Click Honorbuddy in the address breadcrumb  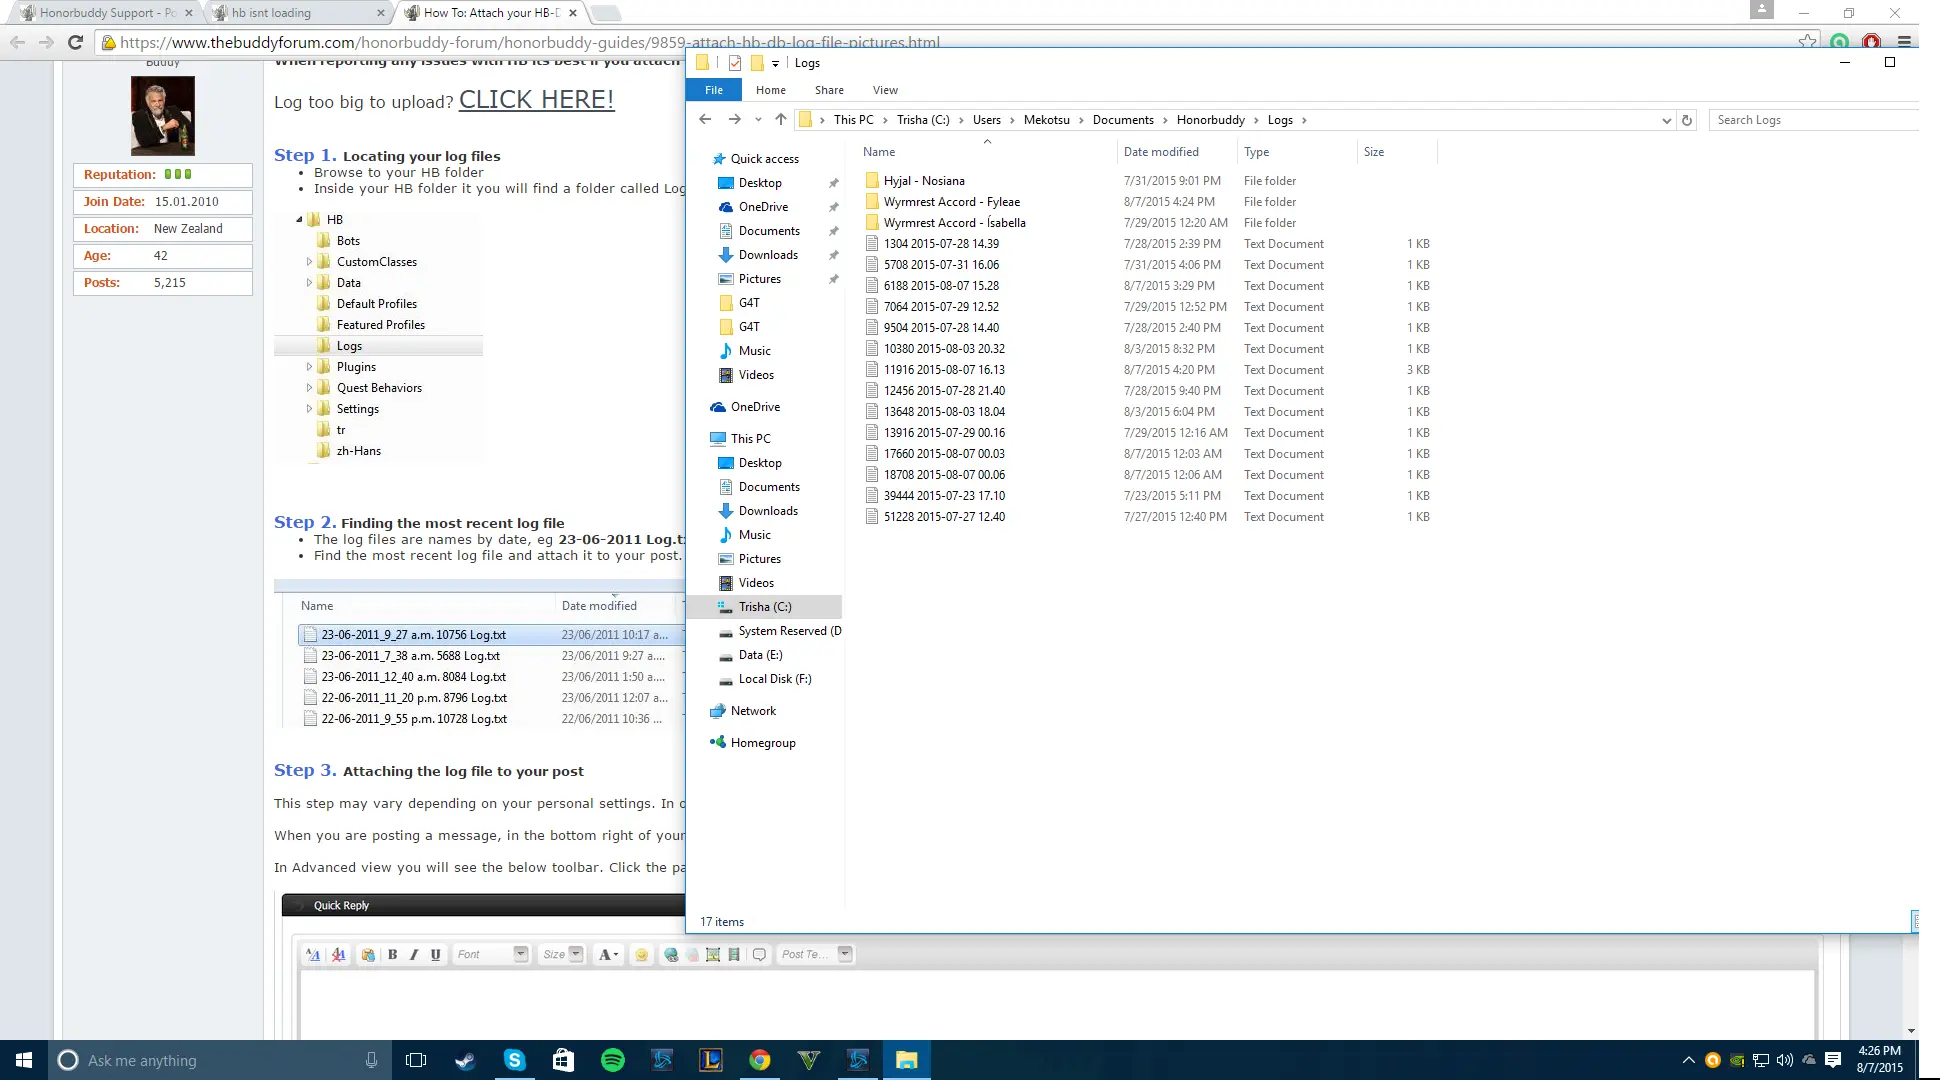coord(1210,120)
